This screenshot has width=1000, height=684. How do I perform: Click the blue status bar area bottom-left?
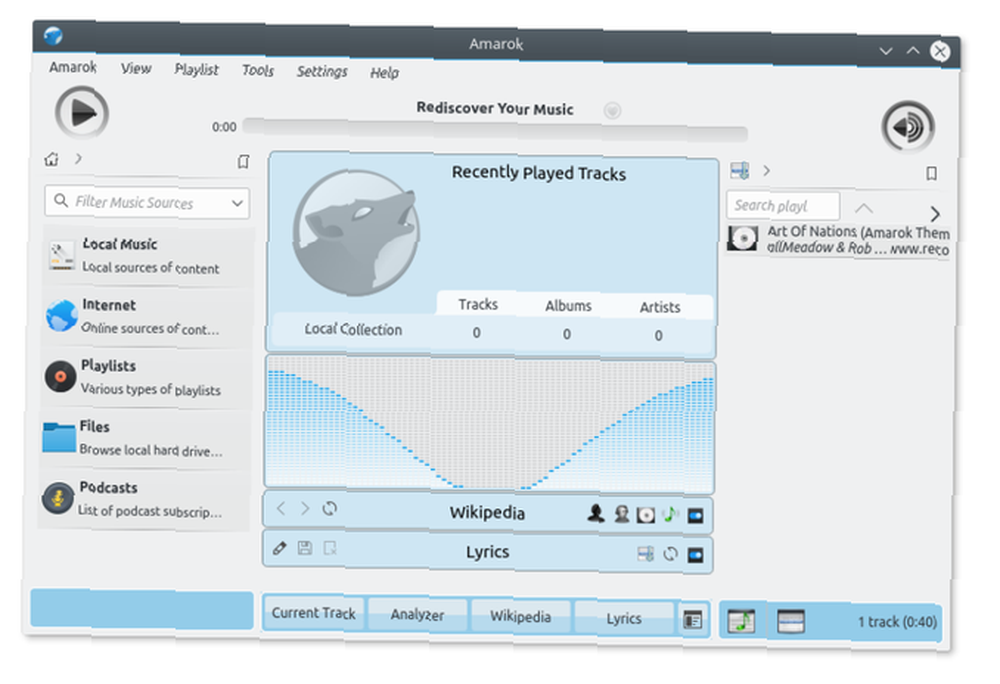[x=142, y=609]
